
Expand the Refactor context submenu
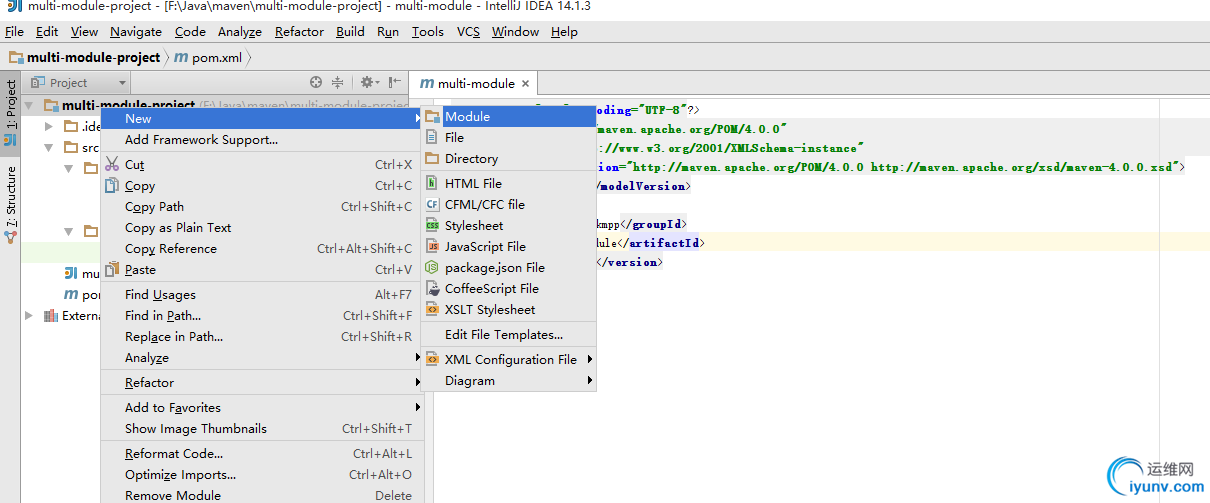point(262,382)
